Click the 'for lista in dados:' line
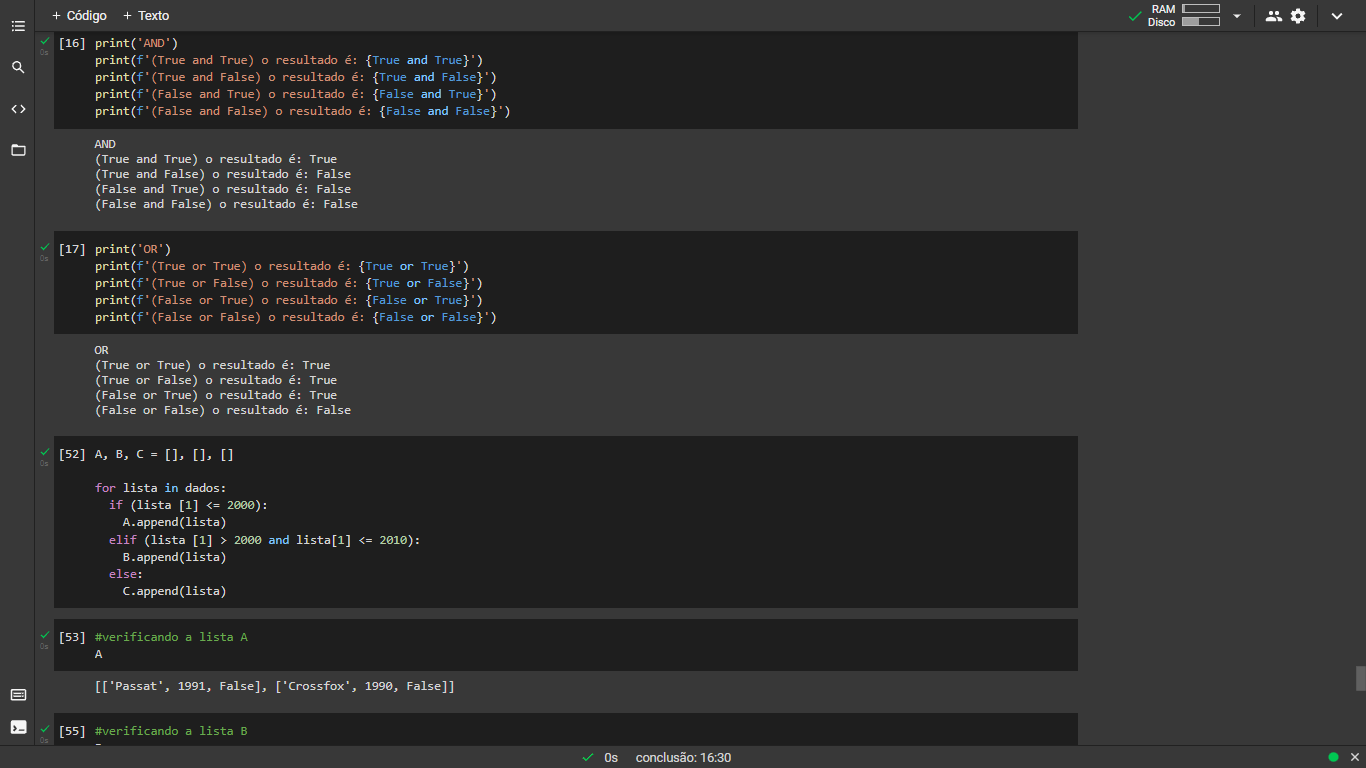The height and width of the screenshot is (768, 1366). (x=161, y=488)
